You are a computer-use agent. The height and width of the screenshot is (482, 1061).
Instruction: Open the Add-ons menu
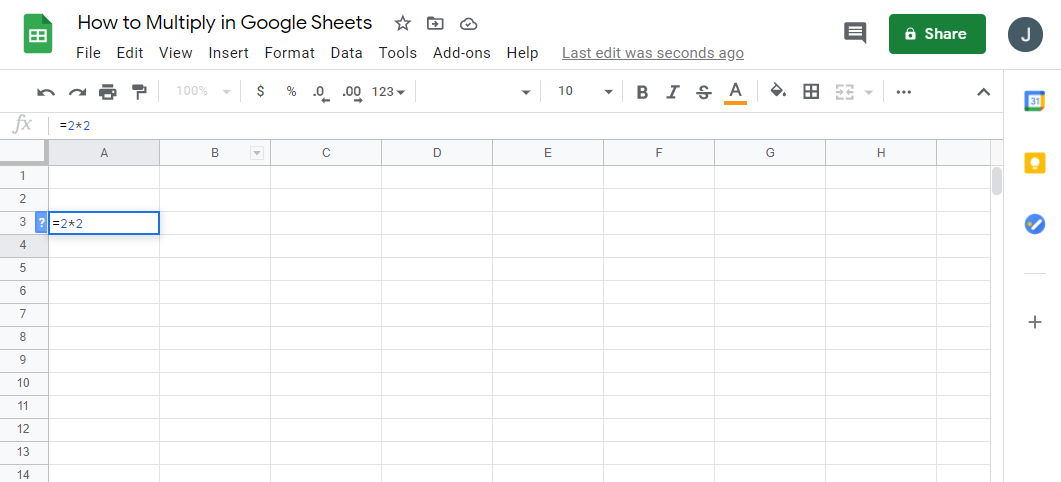(x=461, y=53)
